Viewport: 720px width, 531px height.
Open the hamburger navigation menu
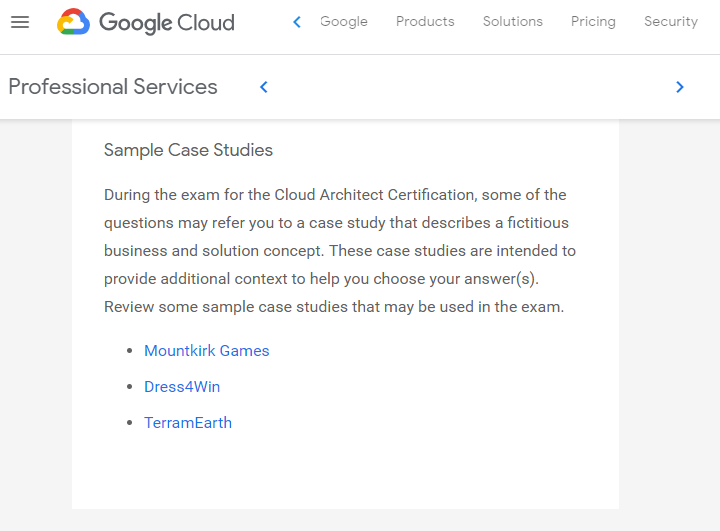20,22
